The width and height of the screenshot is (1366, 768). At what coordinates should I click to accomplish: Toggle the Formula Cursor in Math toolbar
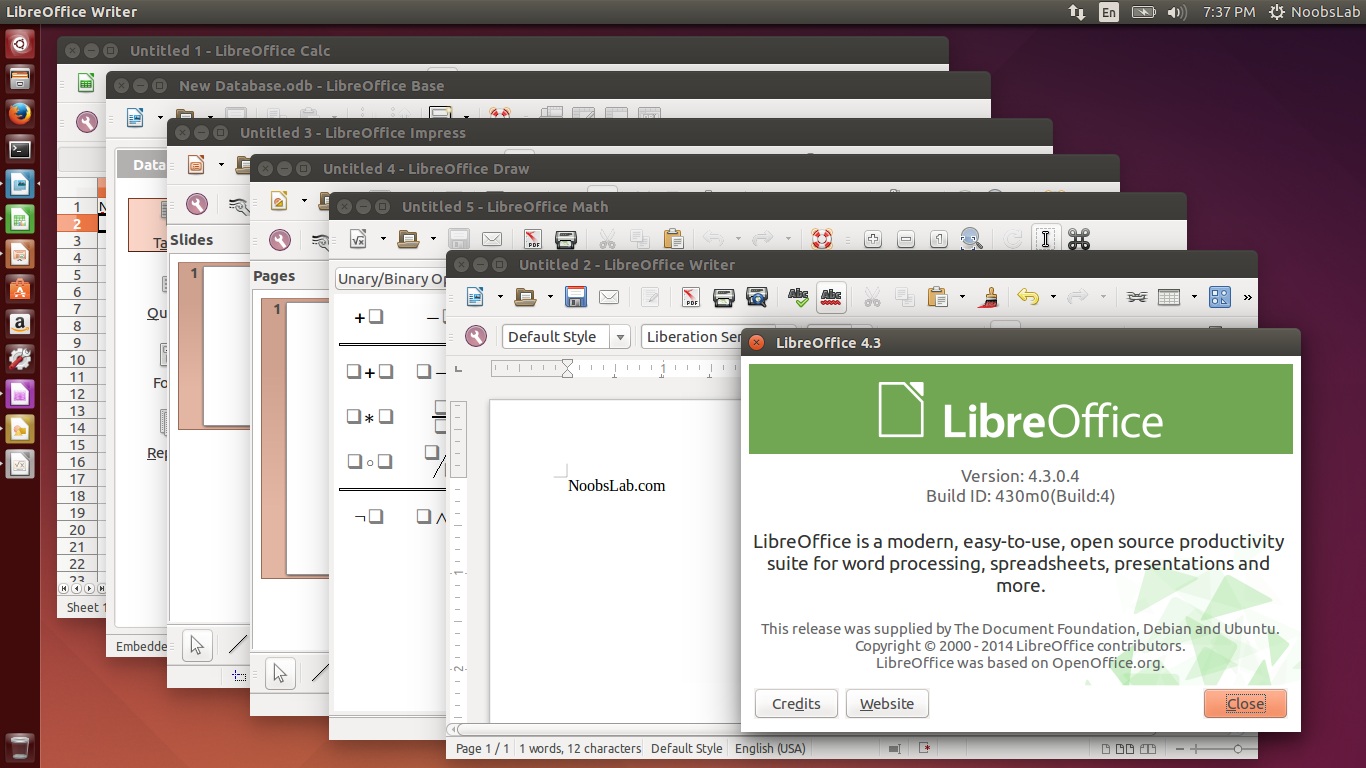1046,239
